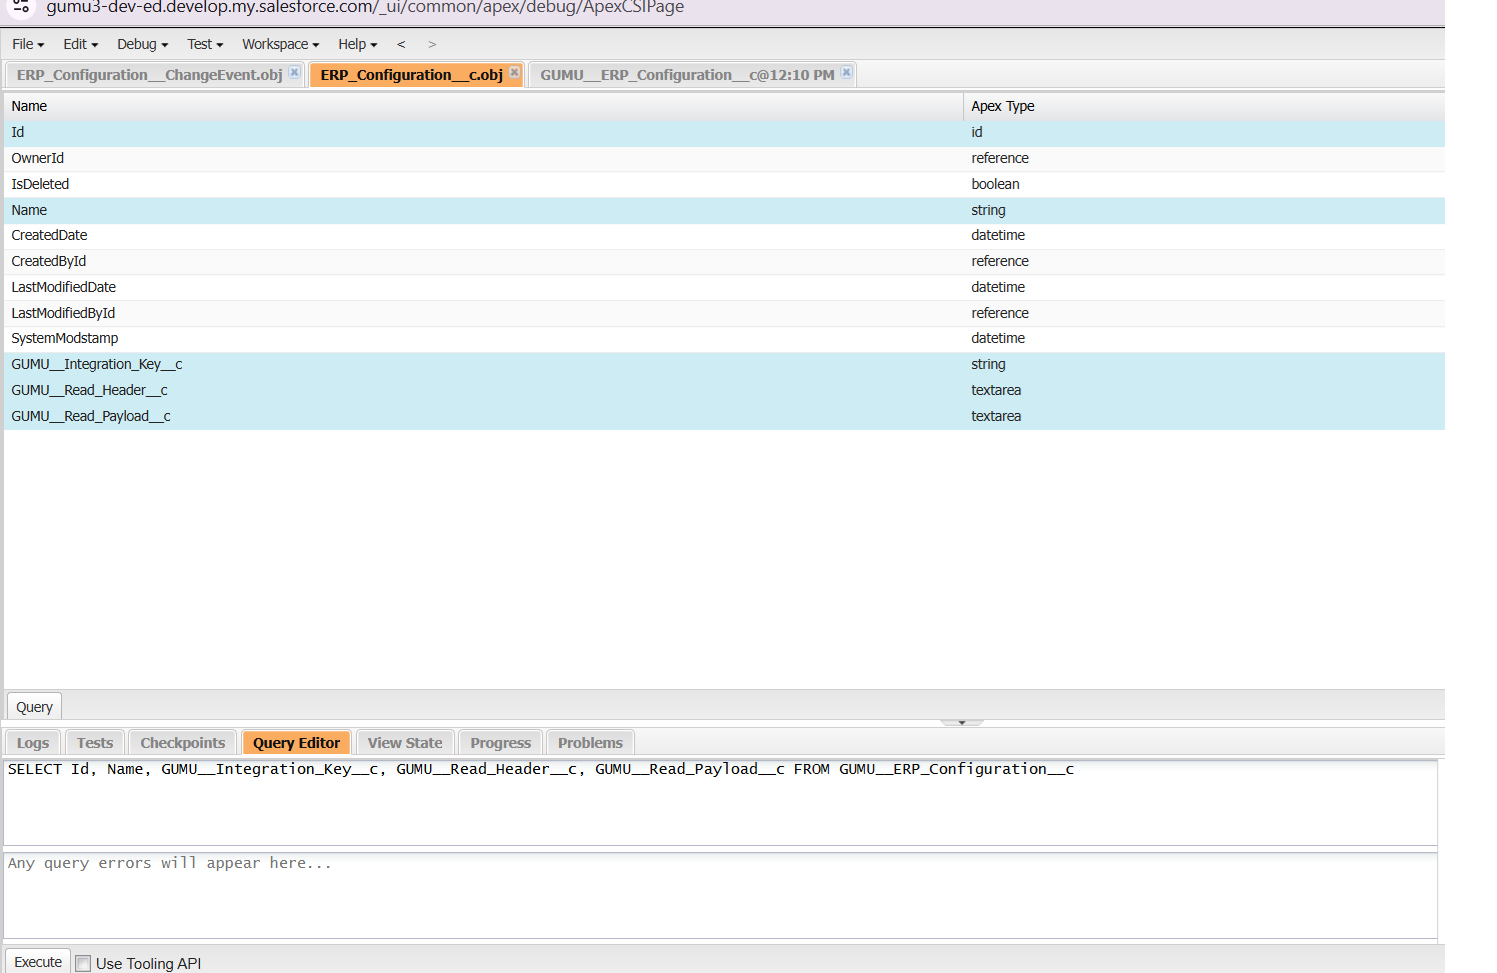
Task: Close the ERP_Configuration__ChangeEvent.obj tab
Action: click(294, 73)
